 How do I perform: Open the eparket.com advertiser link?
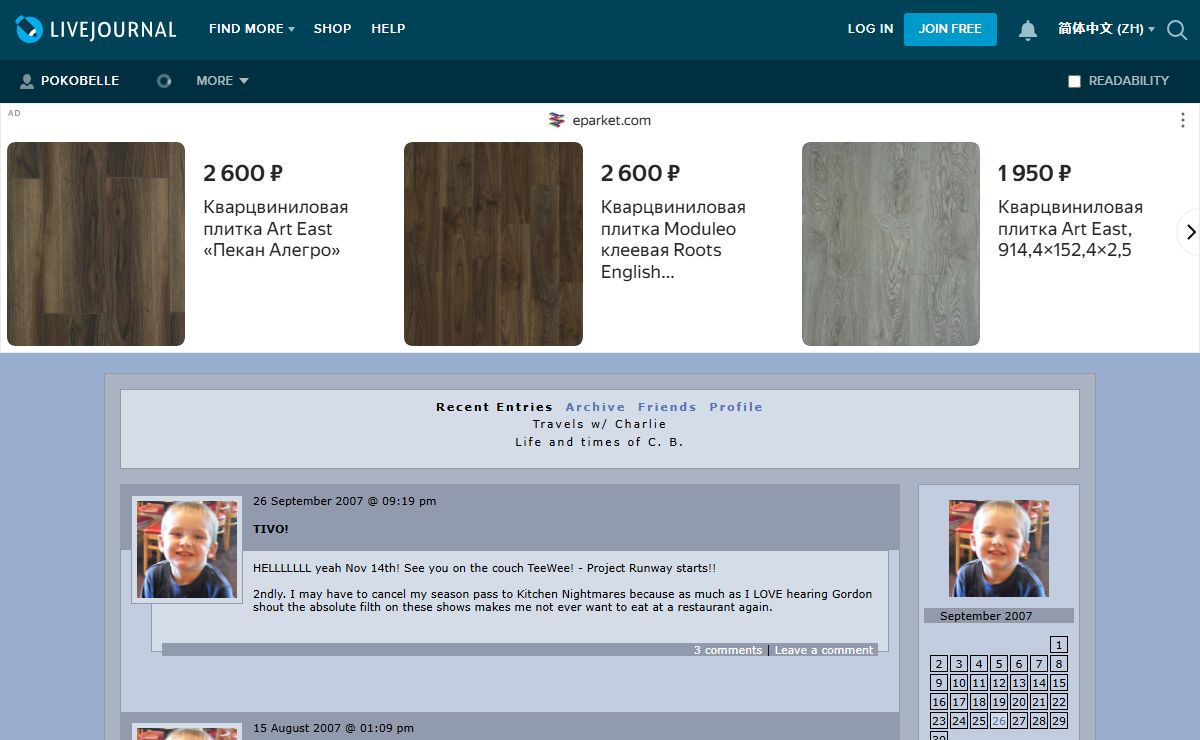tap(612, 120)
